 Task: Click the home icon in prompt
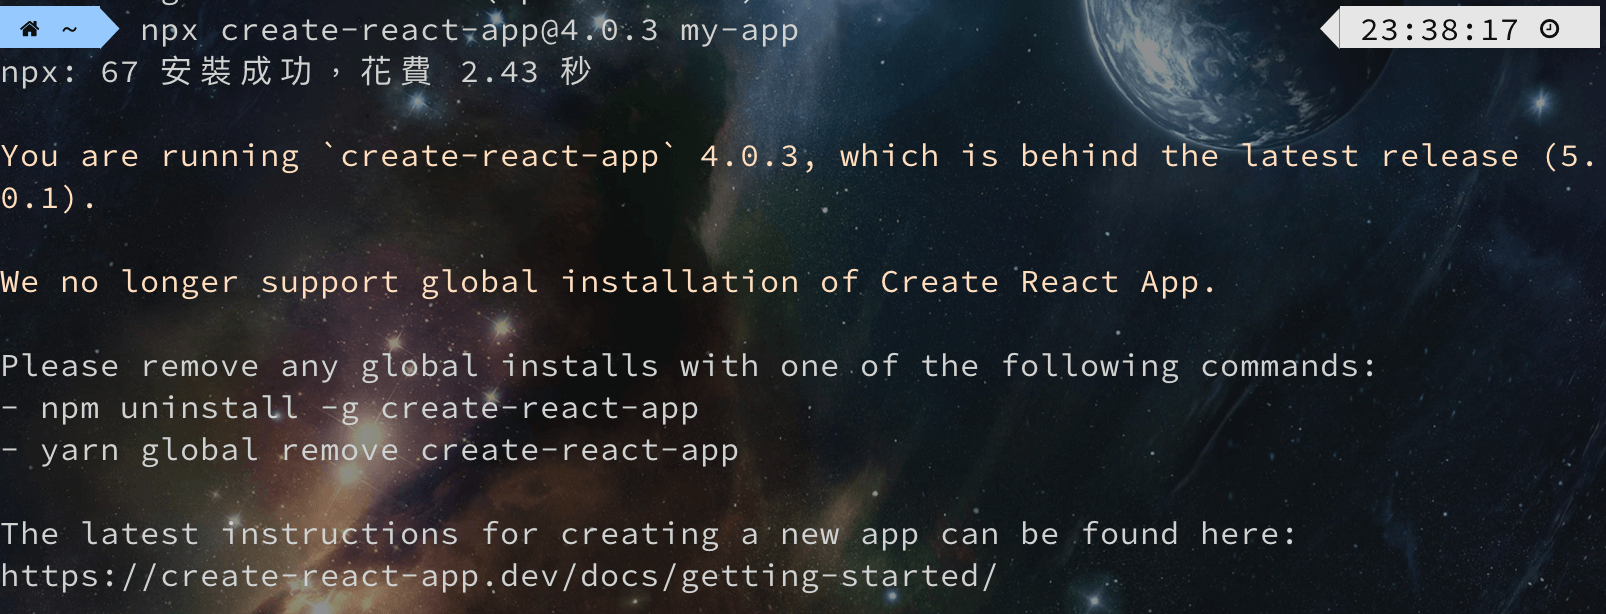30,29
